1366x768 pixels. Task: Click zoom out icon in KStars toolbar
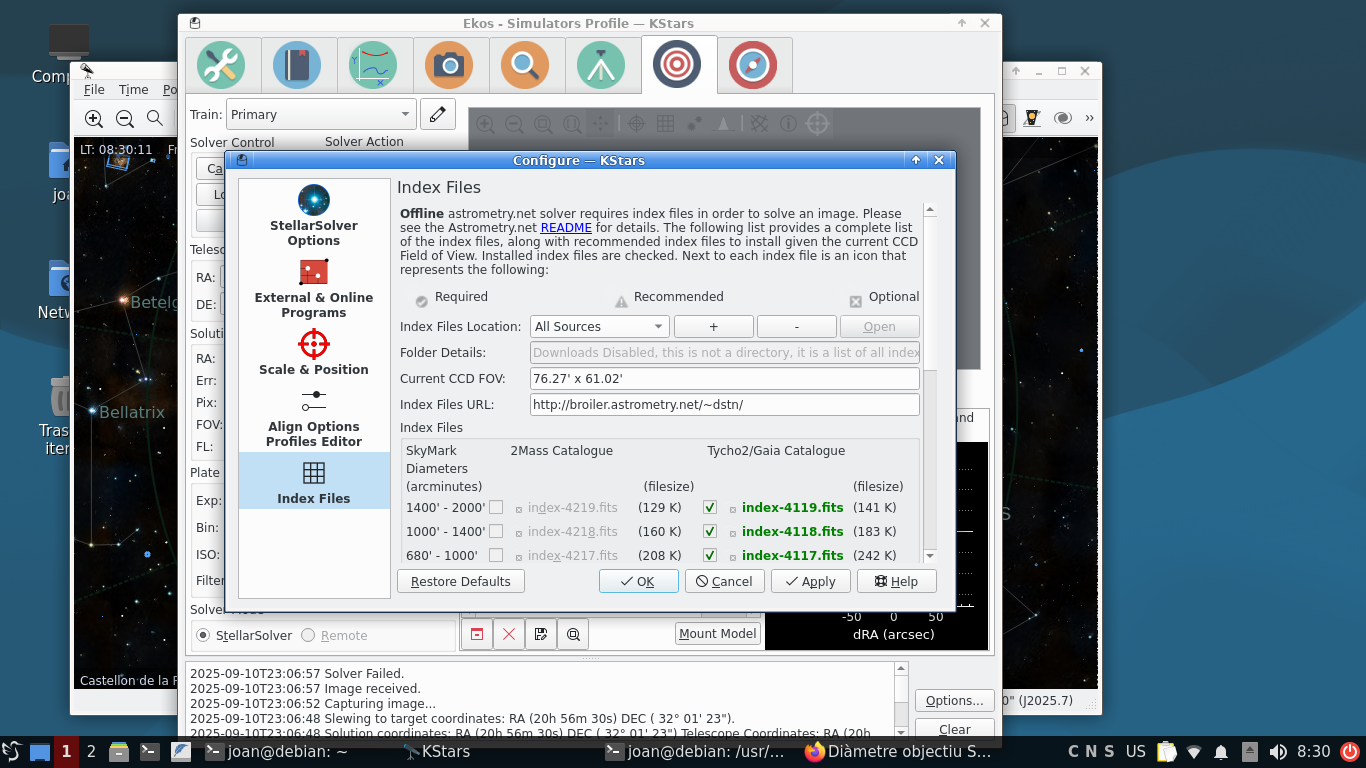(x=125, y=118)
